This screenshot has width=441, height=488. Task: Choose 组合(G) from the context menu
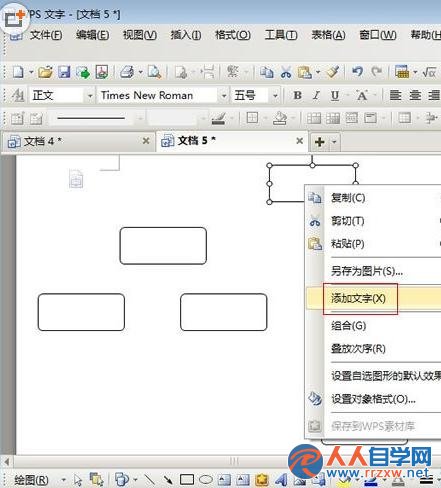click(x=373, y=325)
